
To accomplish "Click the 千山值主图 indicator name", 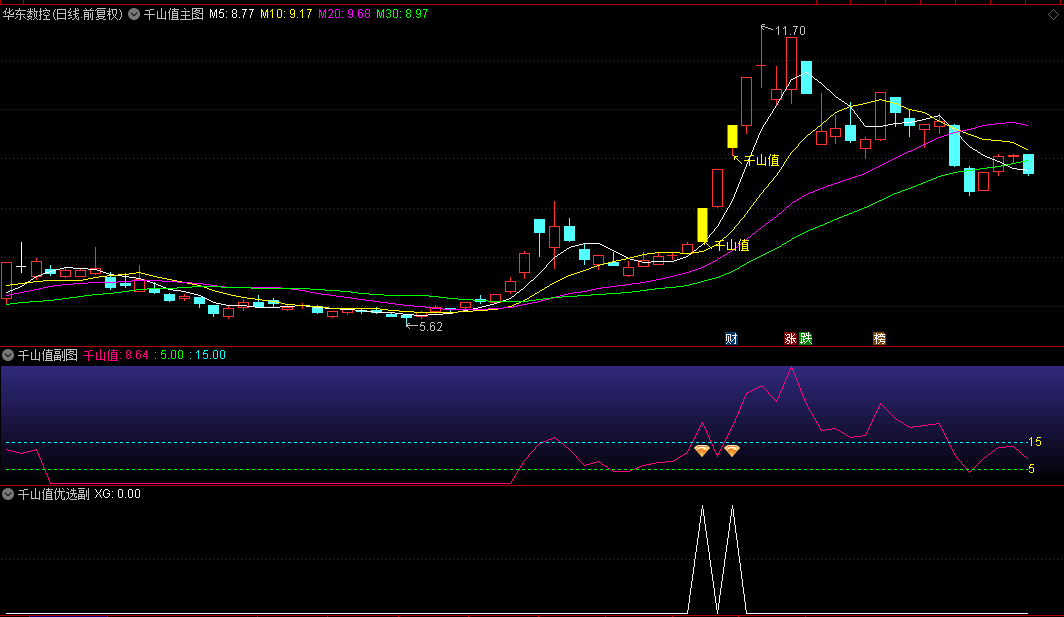I will coord(173,14).
